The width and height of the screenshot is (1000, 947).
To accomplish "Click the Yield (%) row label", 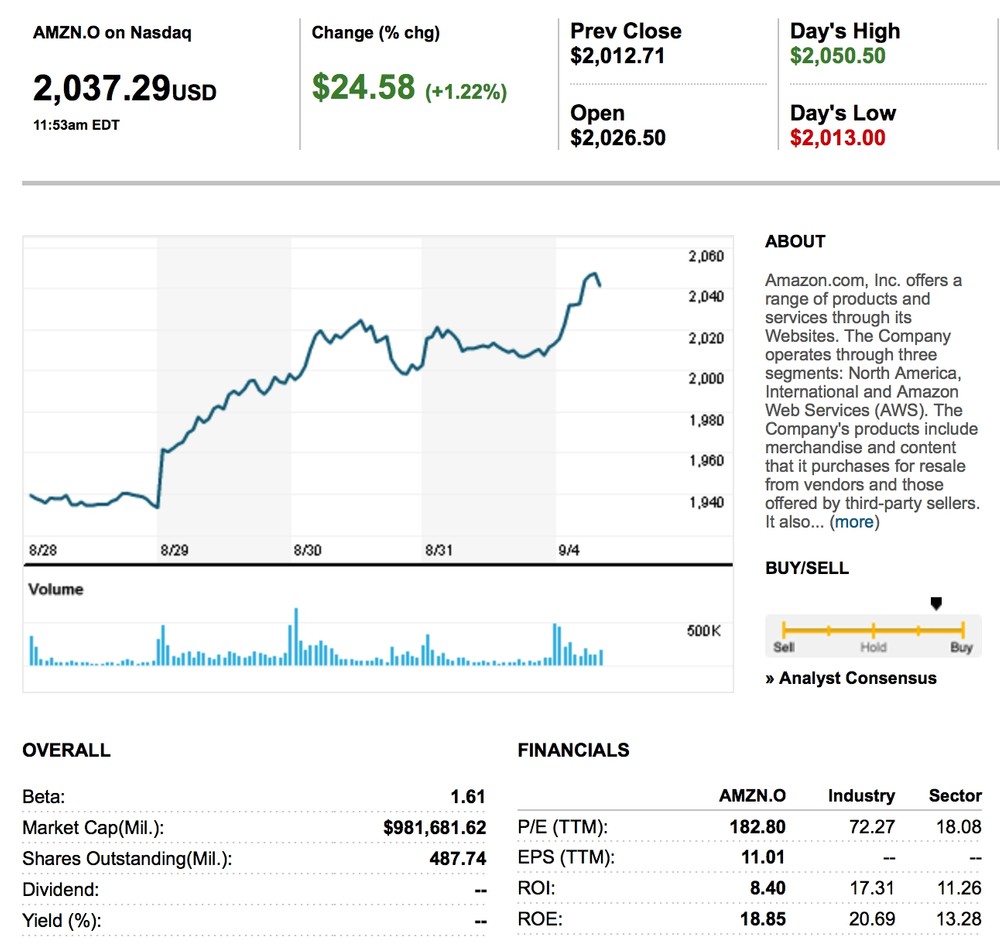I will pyautogui.click(x=62, y=921).
